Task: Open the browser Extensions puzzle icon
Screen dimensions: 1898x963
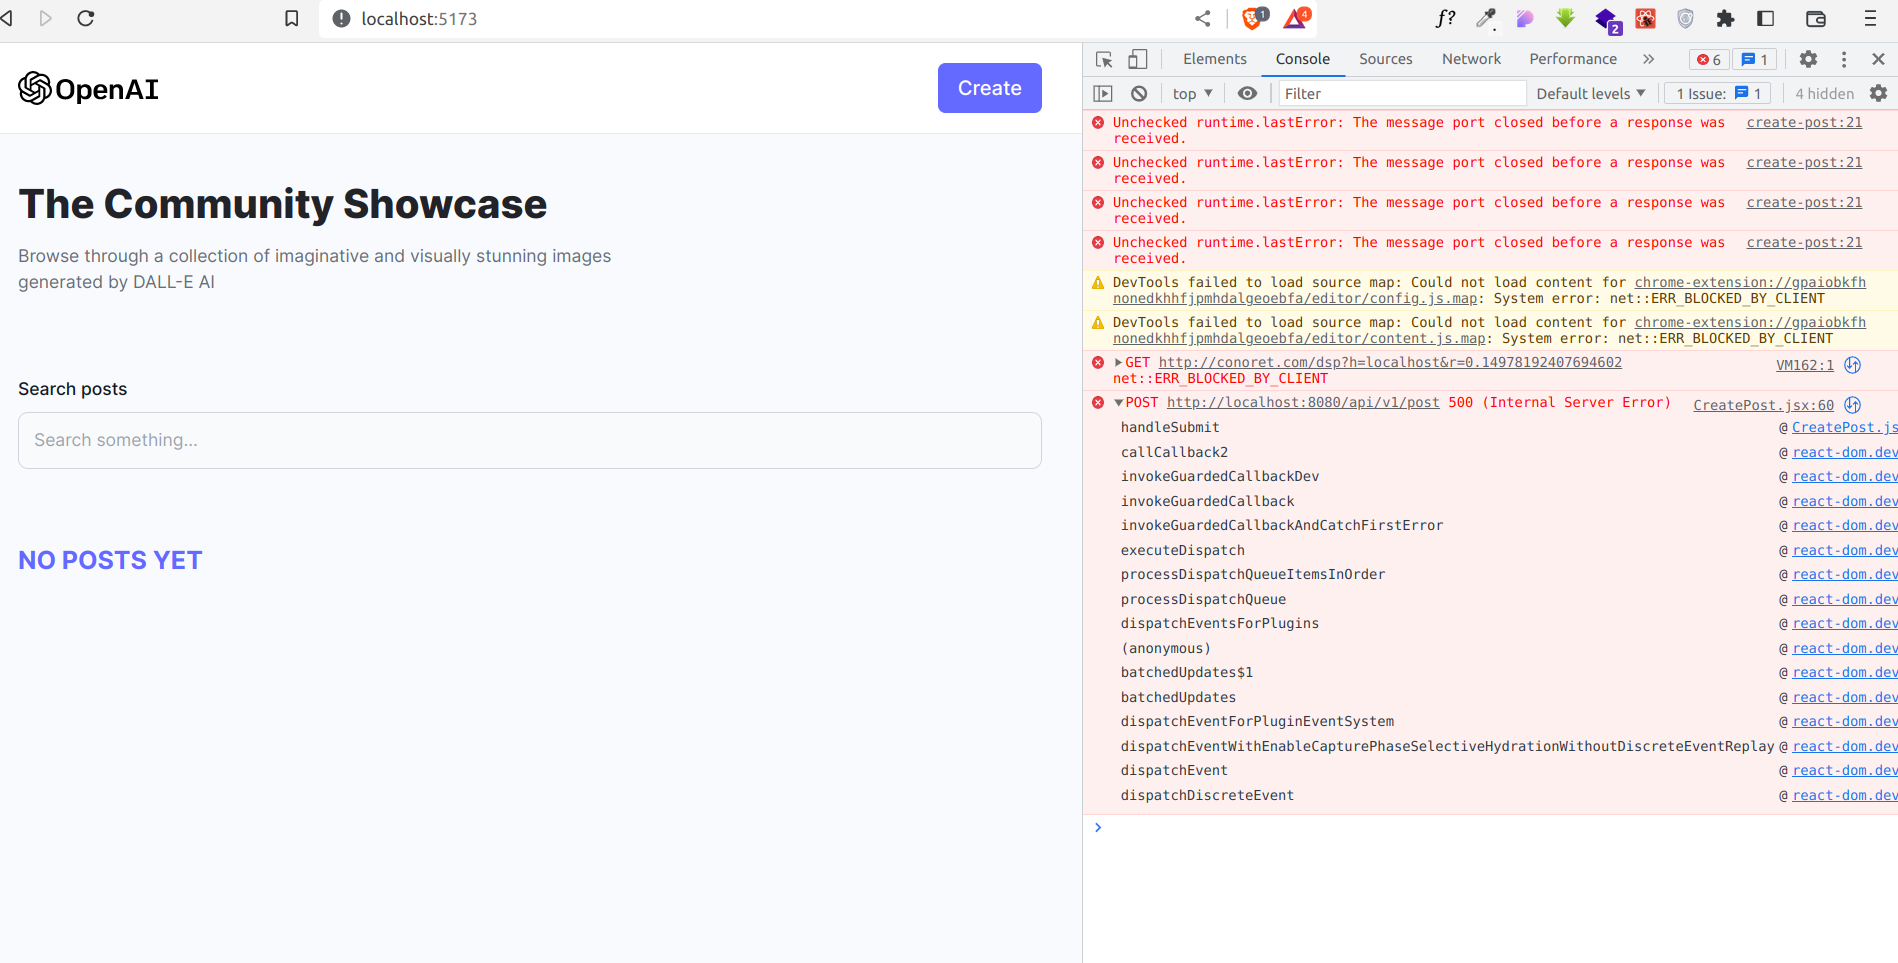Action: tap(1725, 18)
